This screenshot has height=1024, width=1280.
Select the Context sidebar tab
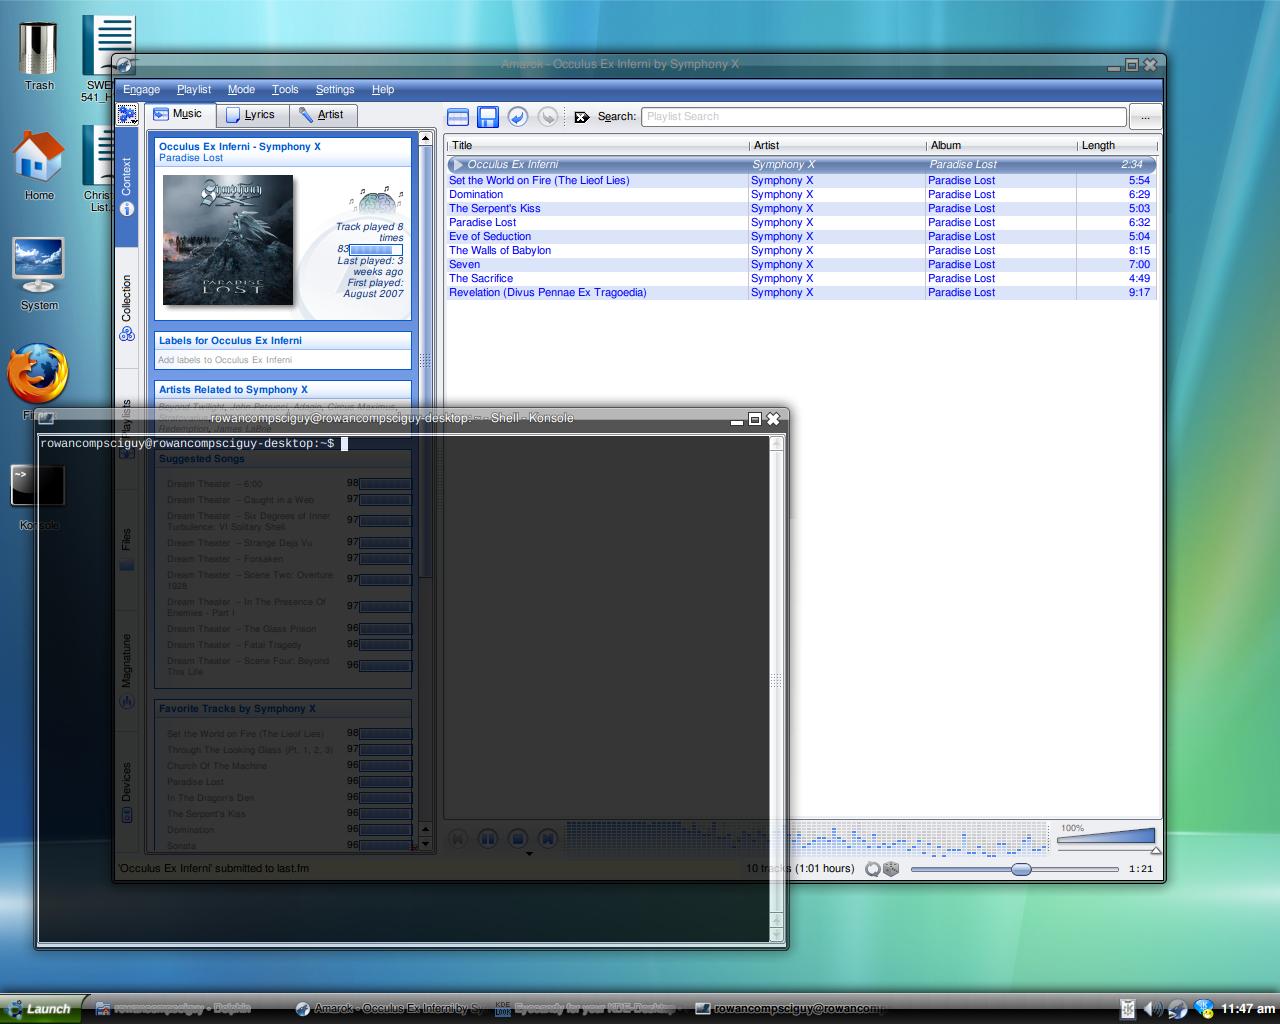tap(127, 187)
